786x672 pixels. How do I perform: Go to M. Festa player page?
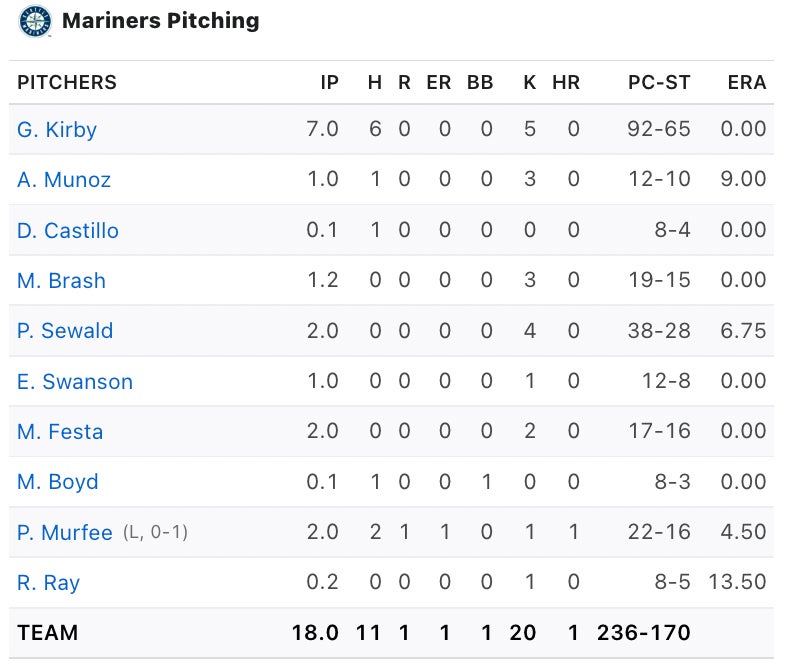(x=60, y=432)
